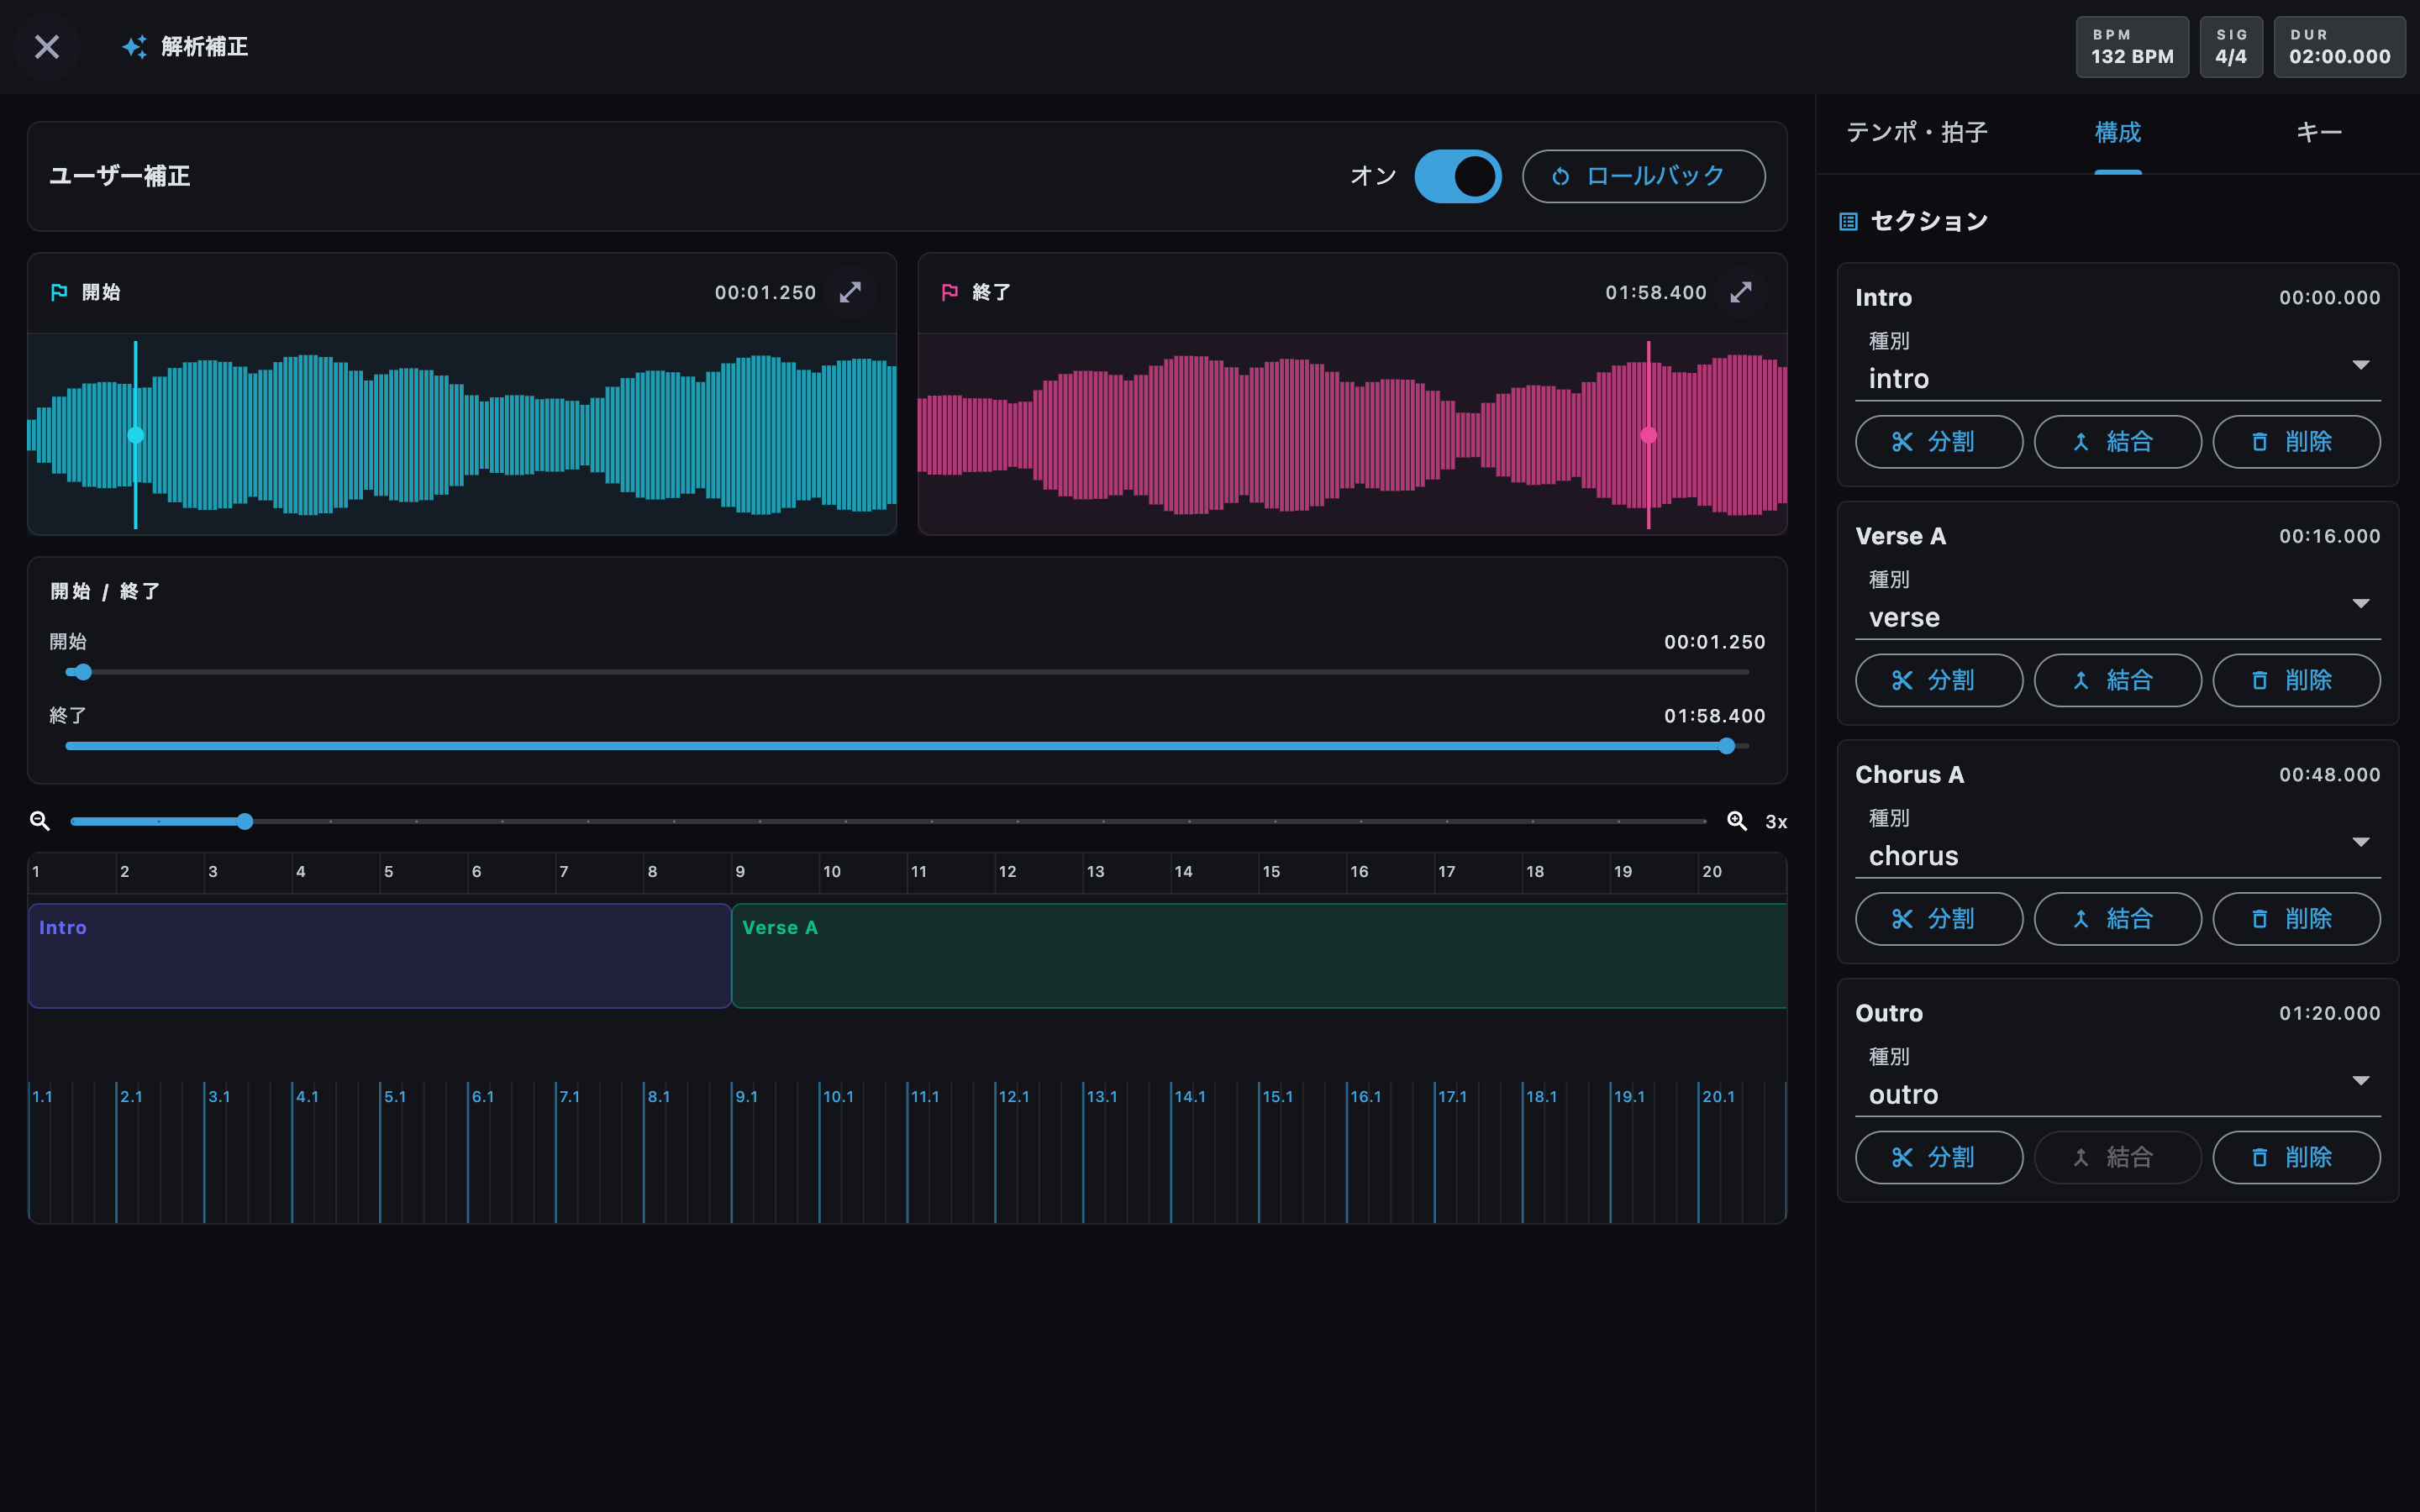Screen dimensions: 2420x1512
Task: Open the Intro 種別 dropdown
Action: pyautogui.click(x=2117, y=365)
